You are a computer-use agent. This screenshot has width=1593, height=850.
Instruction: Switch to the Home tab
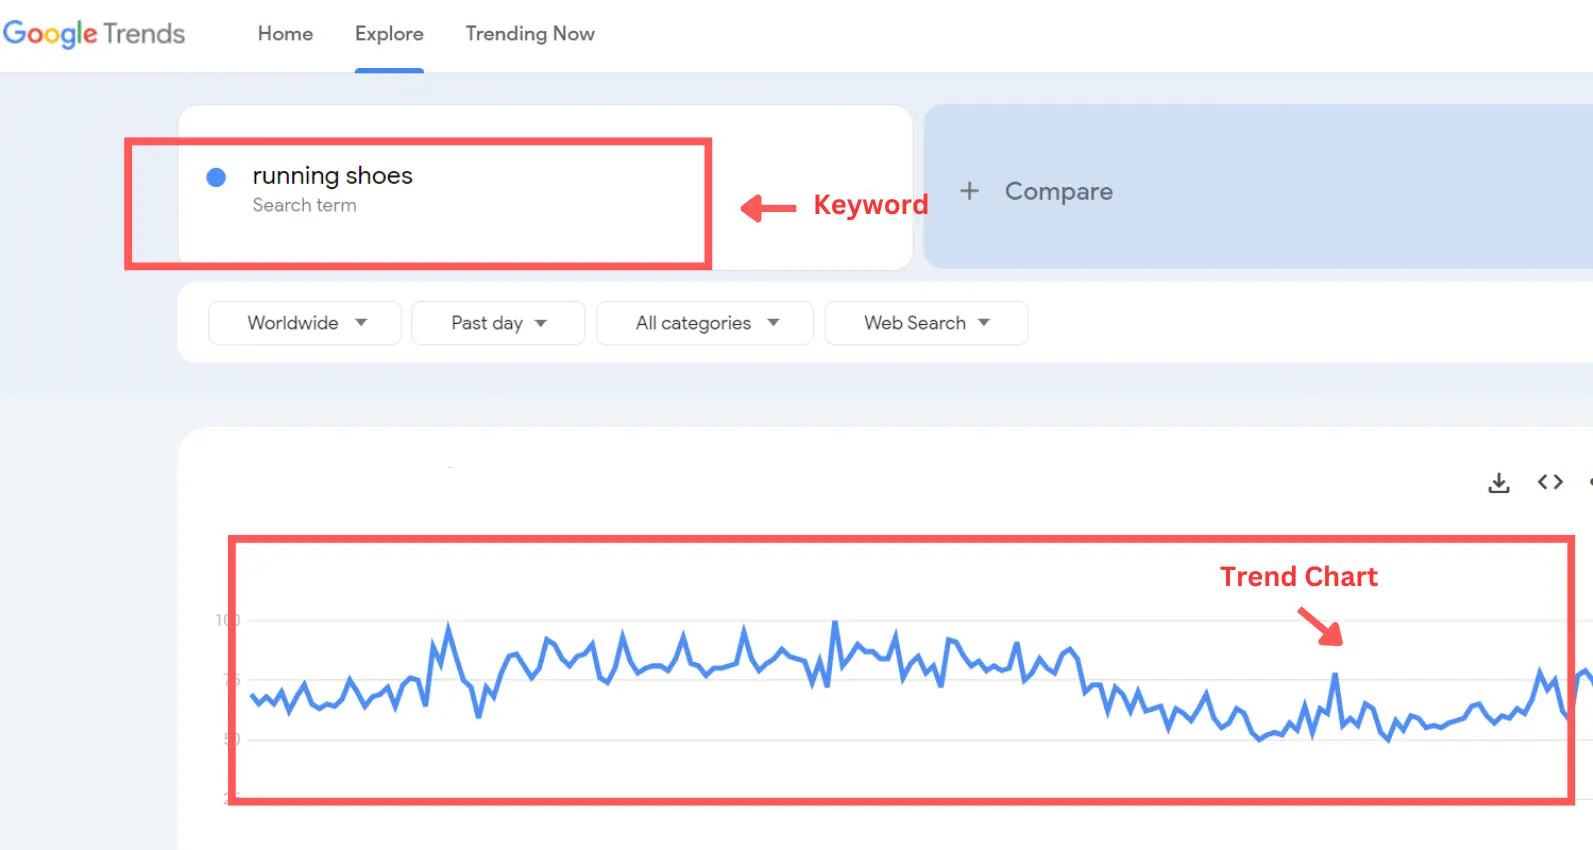(x=284, y=33)
